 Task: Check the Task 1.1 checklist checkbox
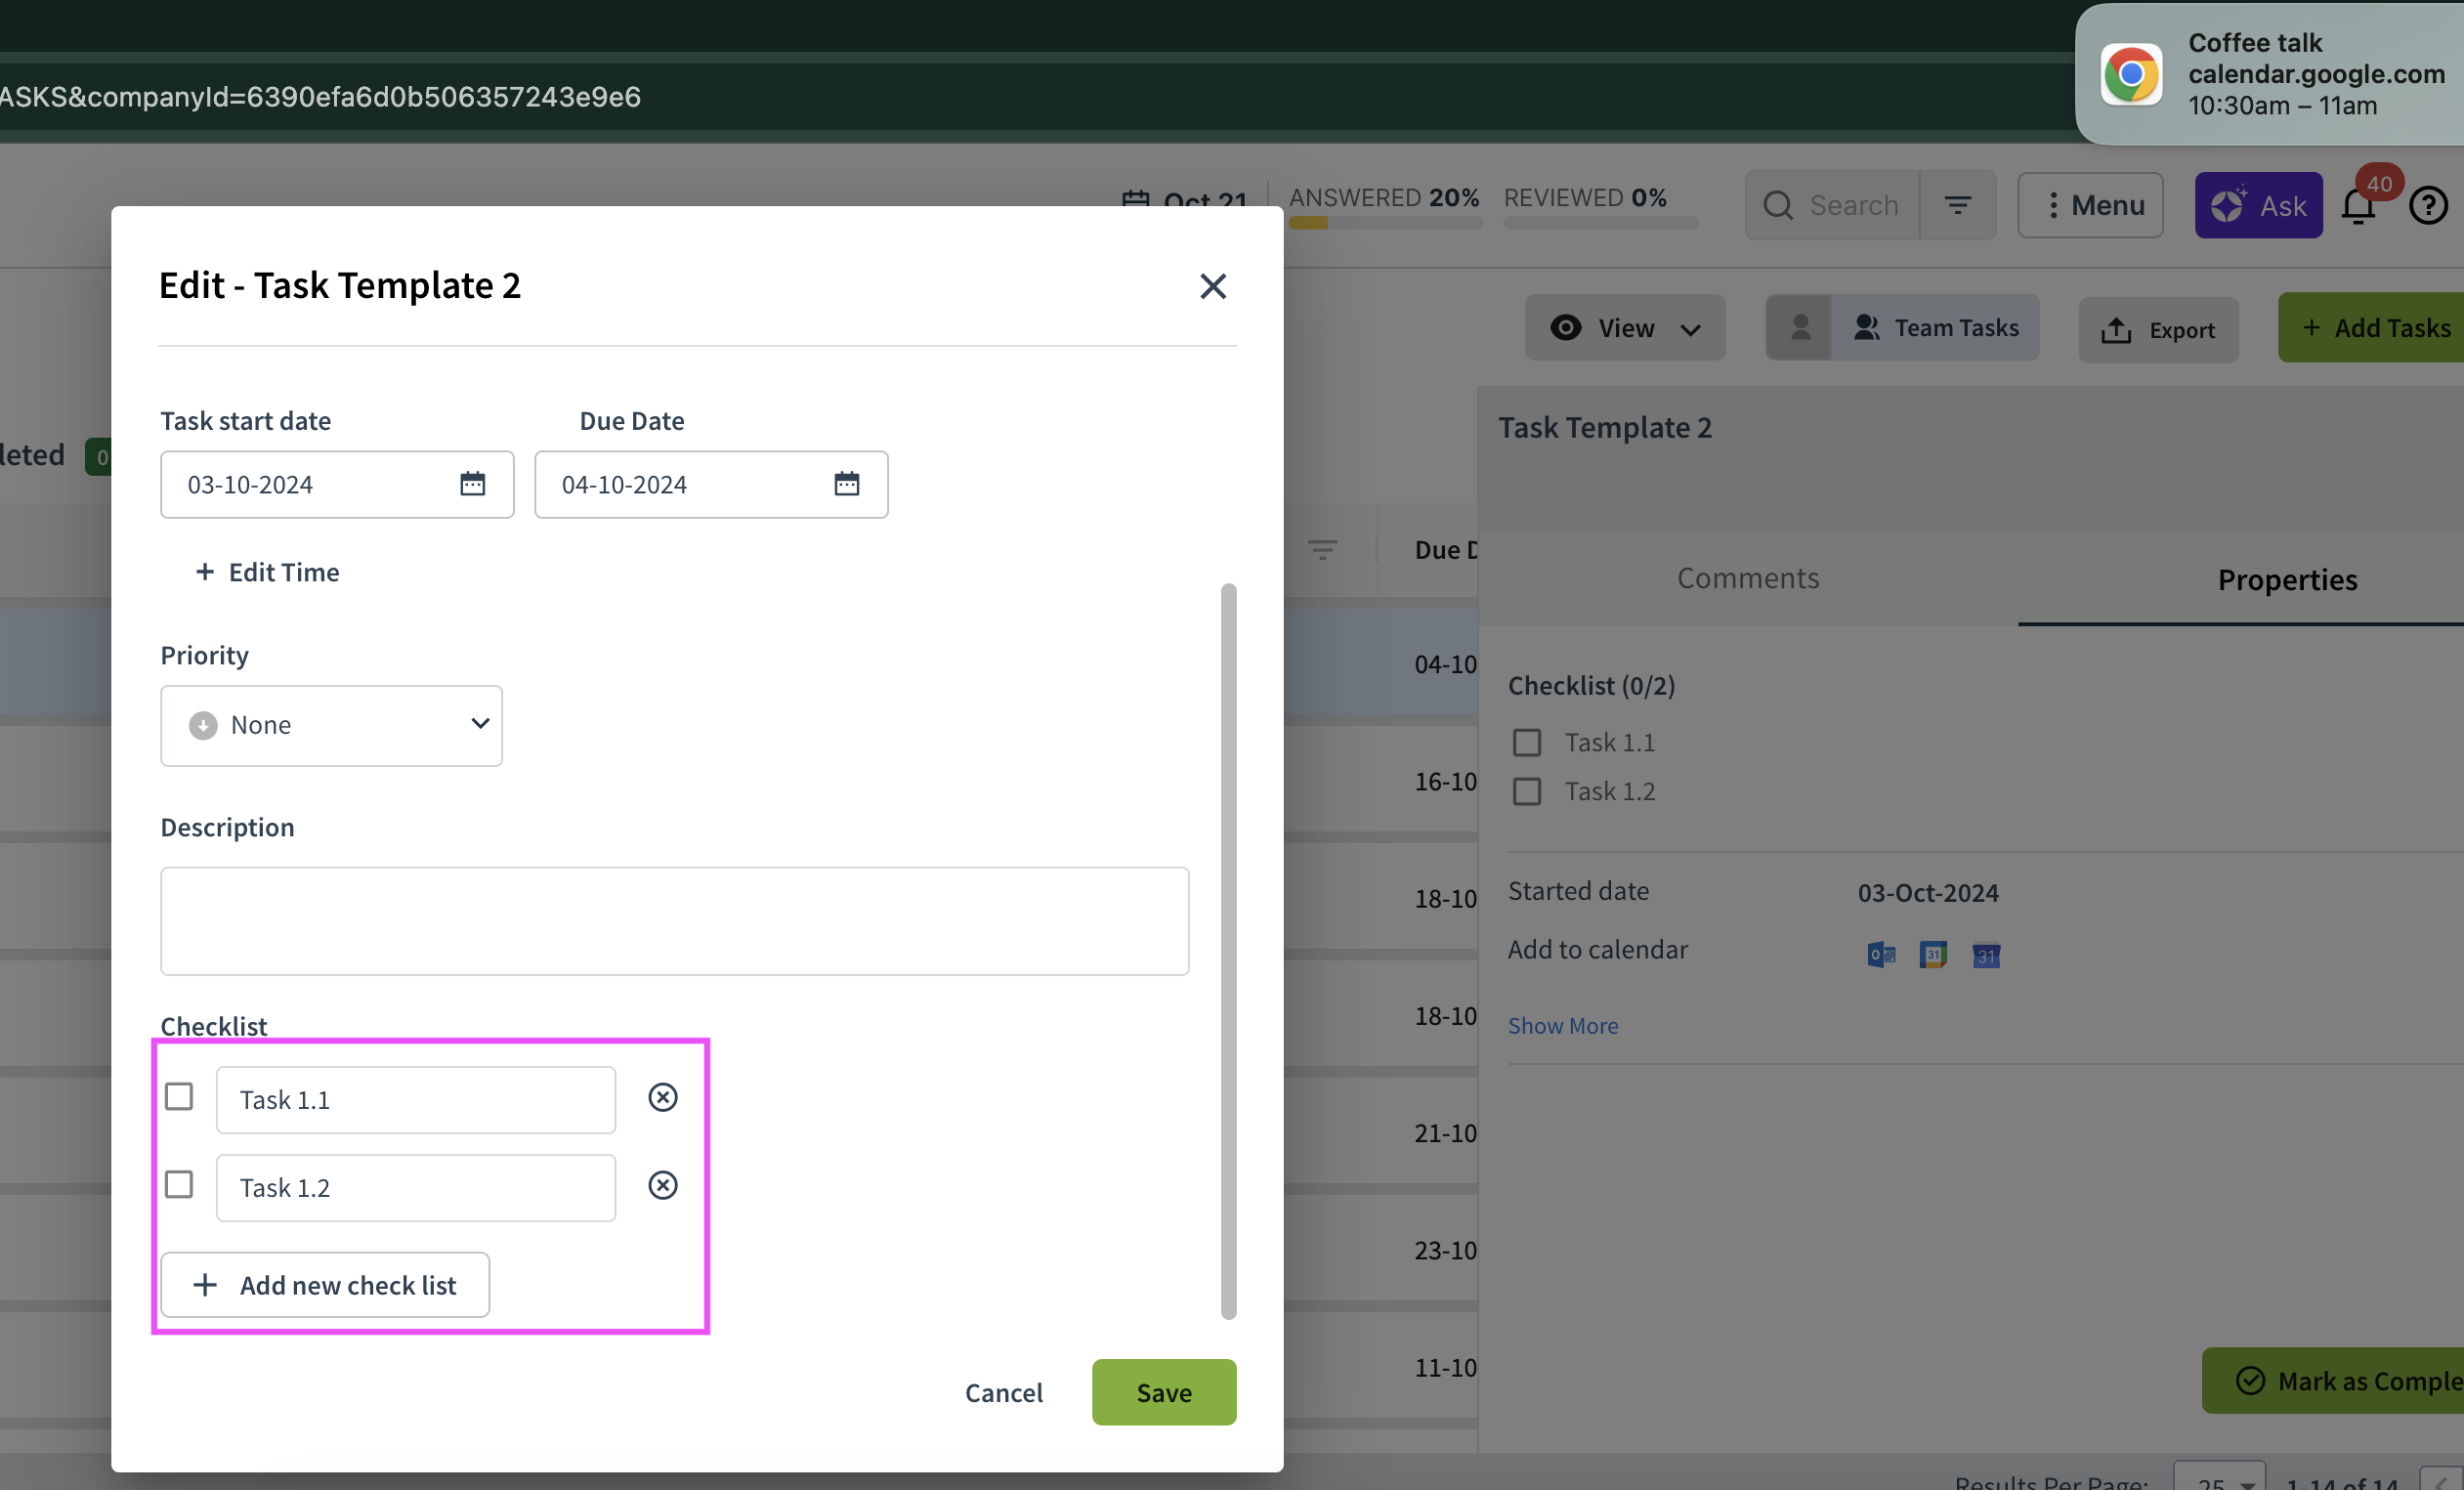(180, 1097)
